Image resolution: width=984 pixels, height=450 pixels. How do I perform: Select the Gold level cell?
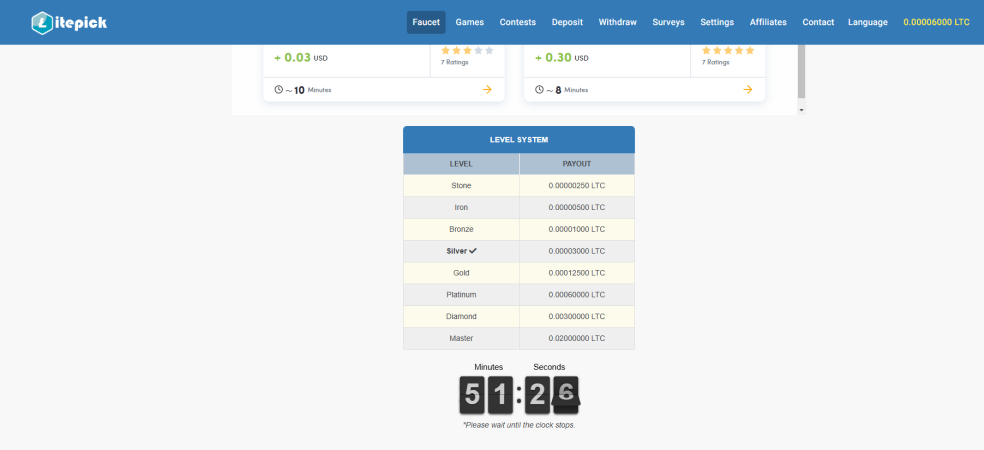point(461,273)
